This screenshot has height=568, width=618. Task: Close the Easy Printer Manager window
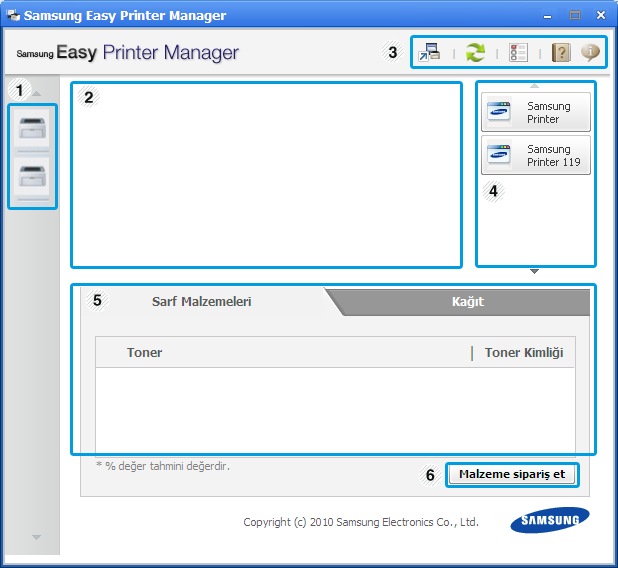tap(601, 15)
